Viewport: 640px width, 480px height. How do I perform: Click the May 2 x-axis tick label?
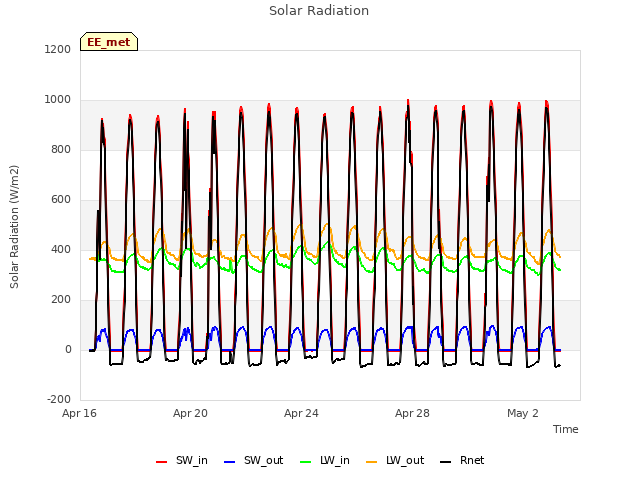pyautogui.click(x=523, y=413)
